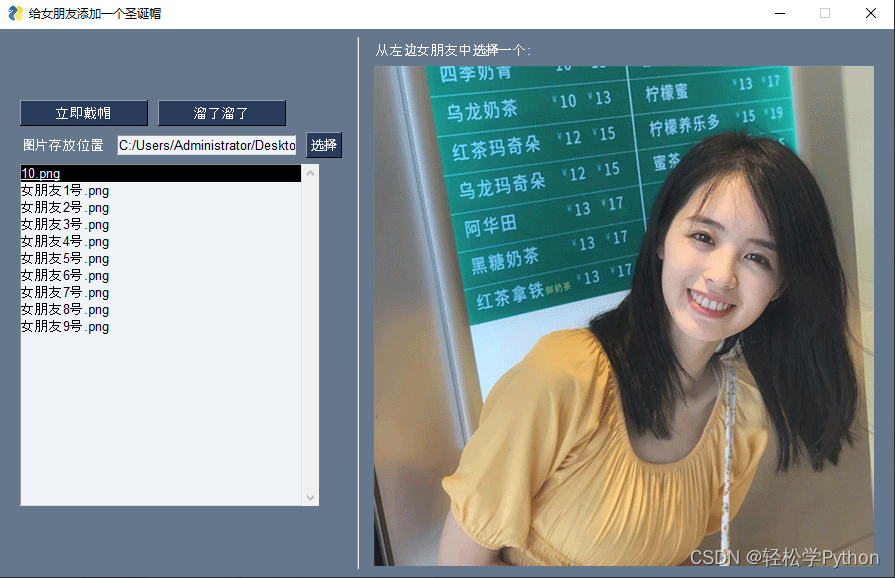Select 女朋友6号.png from the list
This screenshot has height=578, width=895.
point(64,275)
